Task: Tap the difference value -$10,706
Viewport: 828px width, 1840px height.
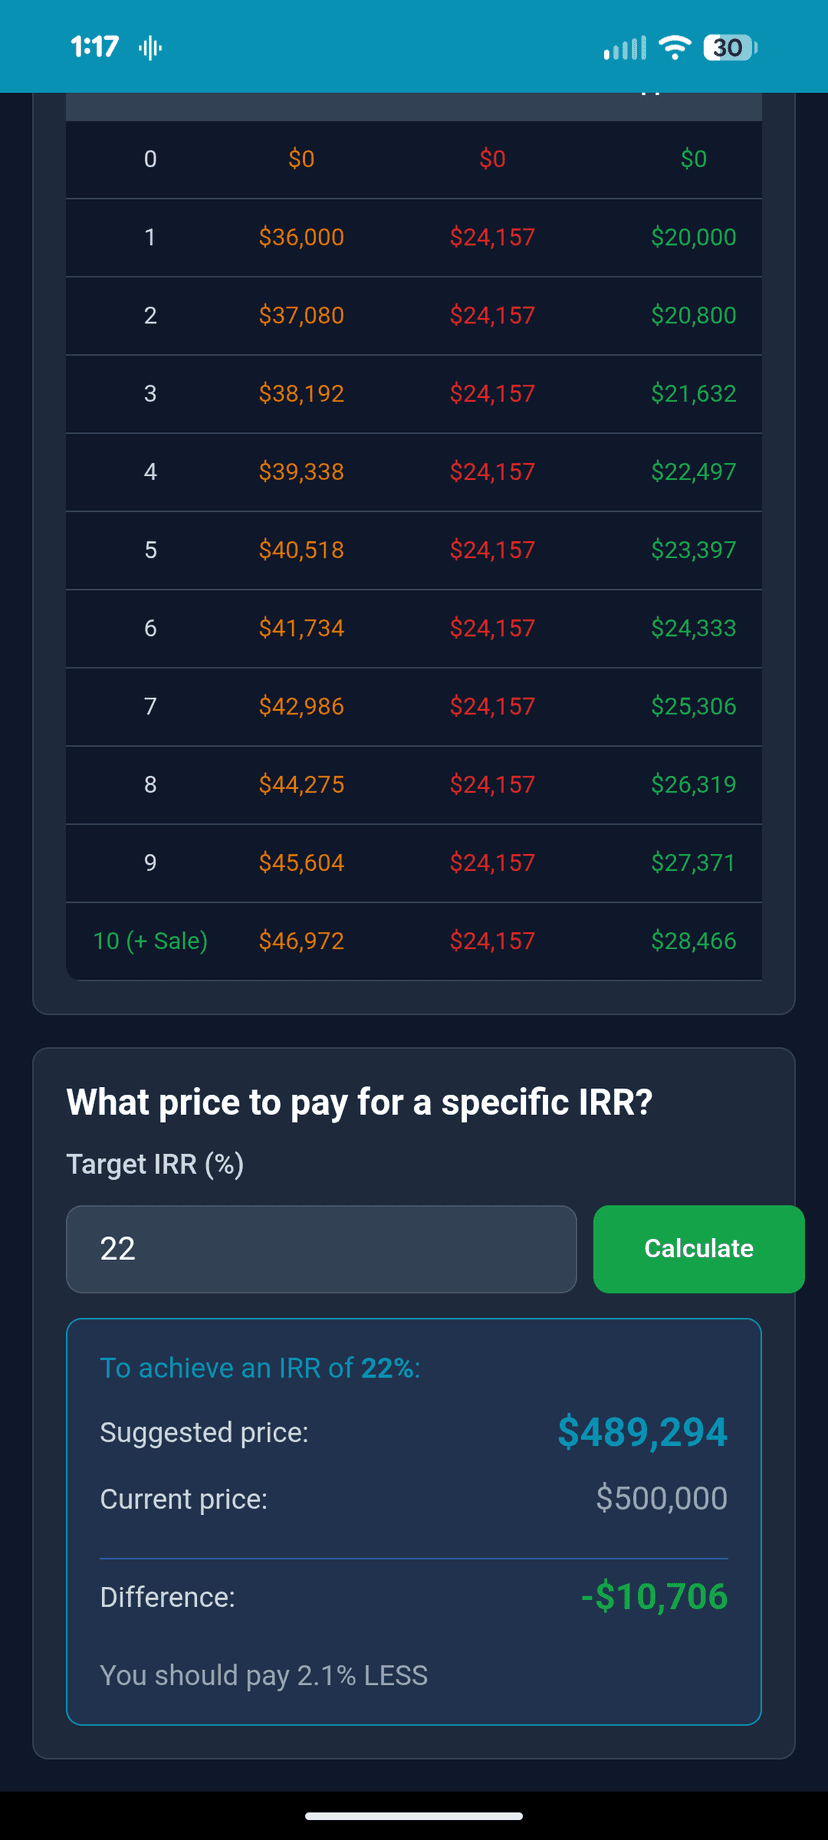Action: tap(654, 1596)
